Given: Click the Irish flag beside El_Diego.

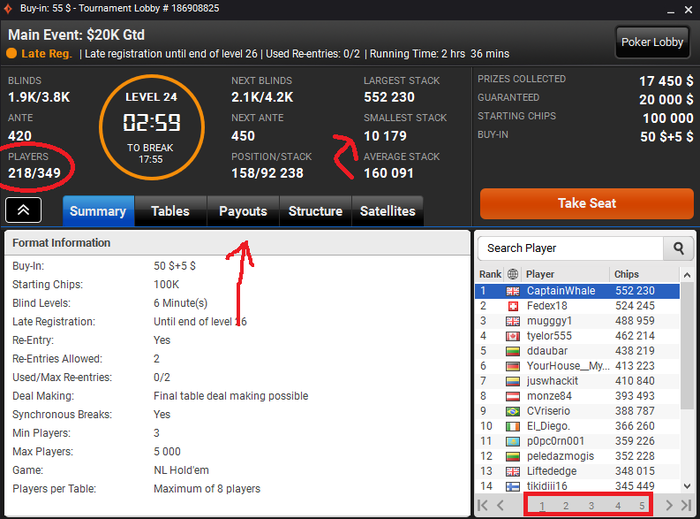Looking at the screenshot, I should point(513,427).
